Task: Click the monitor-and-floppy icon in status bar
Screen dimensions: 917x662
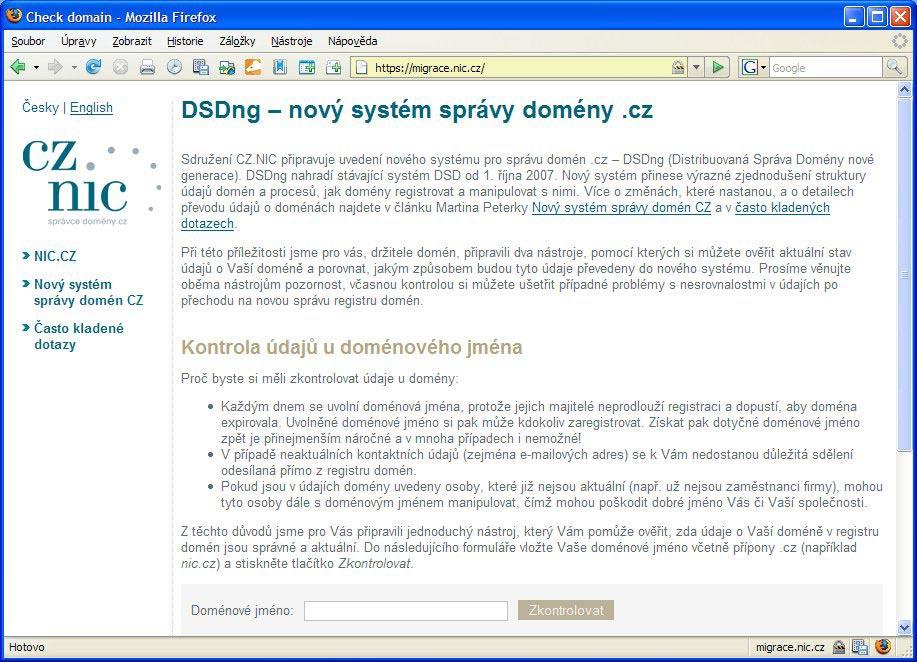Action: (860, 647)
